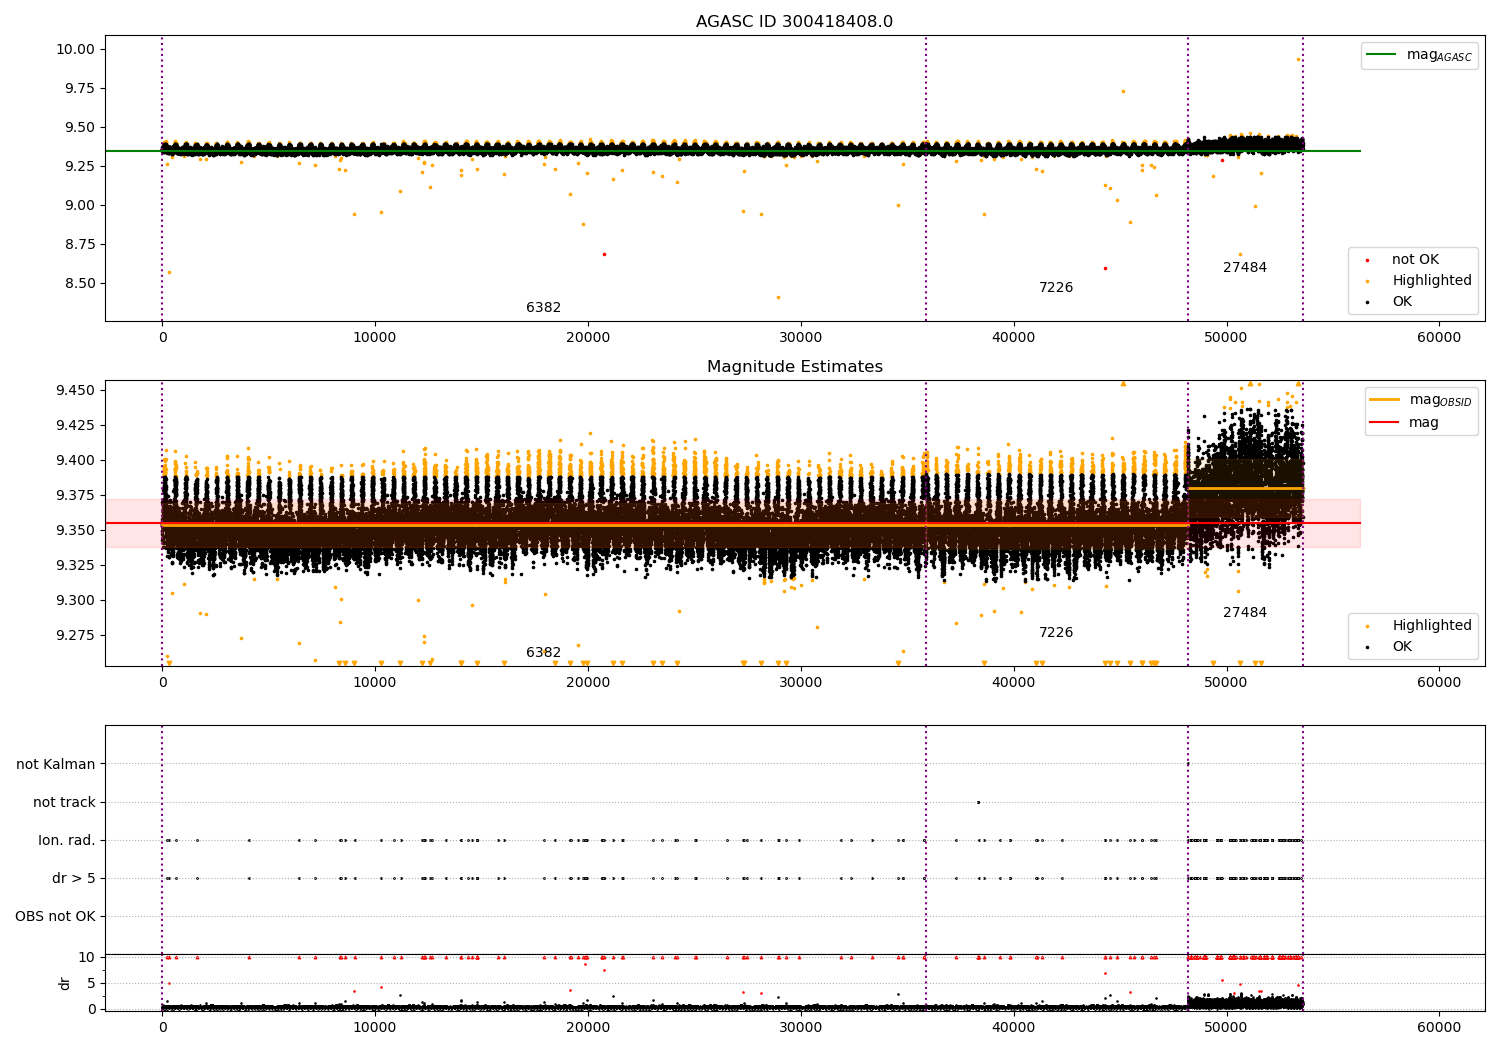Click the "9.300" y-axis tick label
The width and height of the screenshot is (1500, 1050).
75,601
